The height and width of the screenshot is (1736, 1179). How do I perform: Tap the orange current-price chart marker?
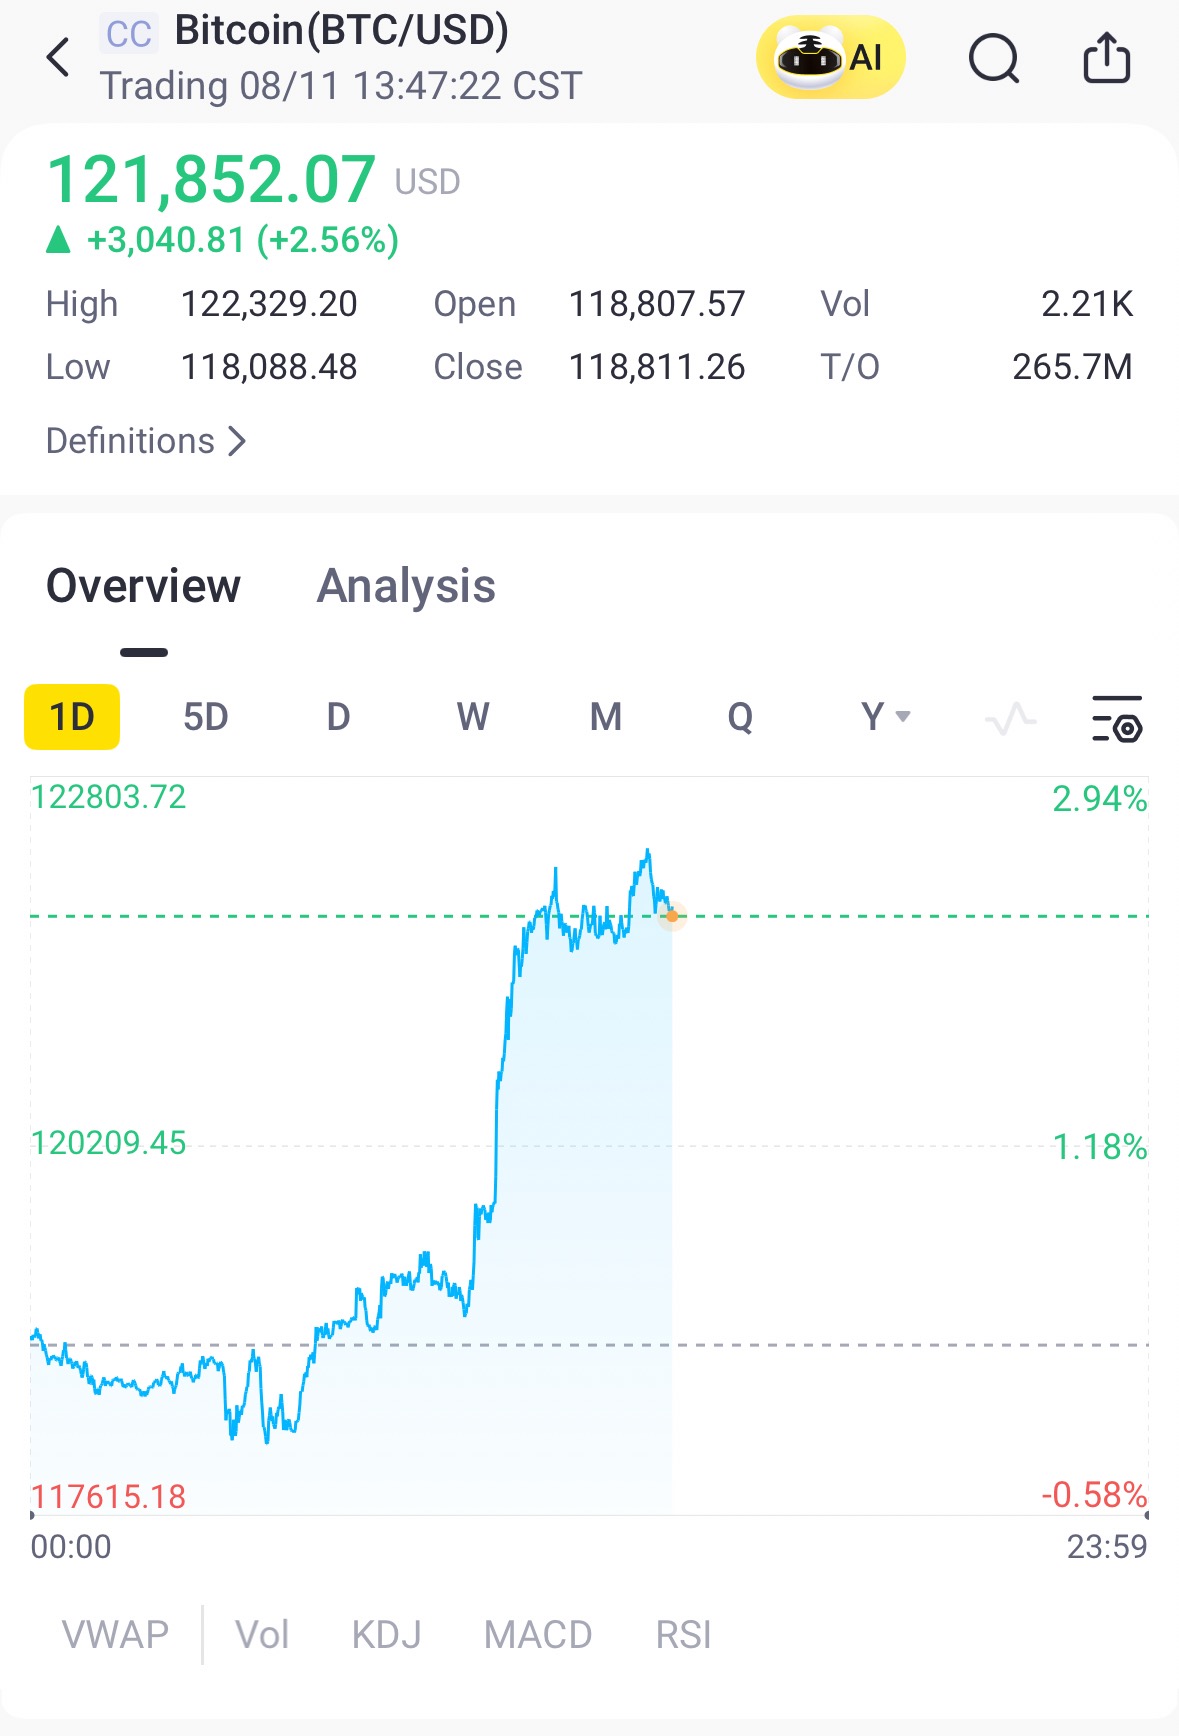[x=672, y=916]
